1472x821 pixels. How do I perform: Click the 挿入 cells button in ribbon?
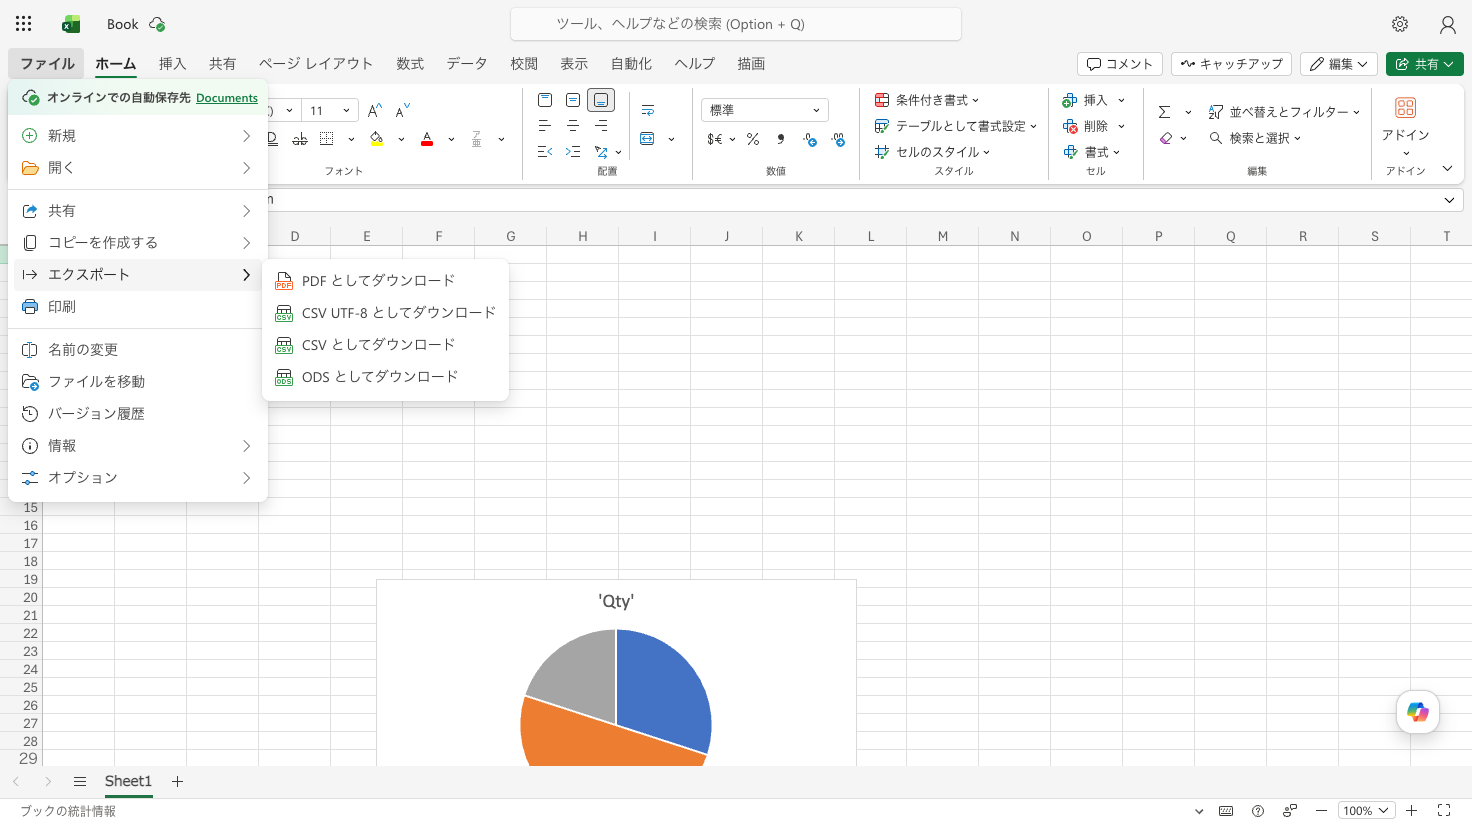1085,100
